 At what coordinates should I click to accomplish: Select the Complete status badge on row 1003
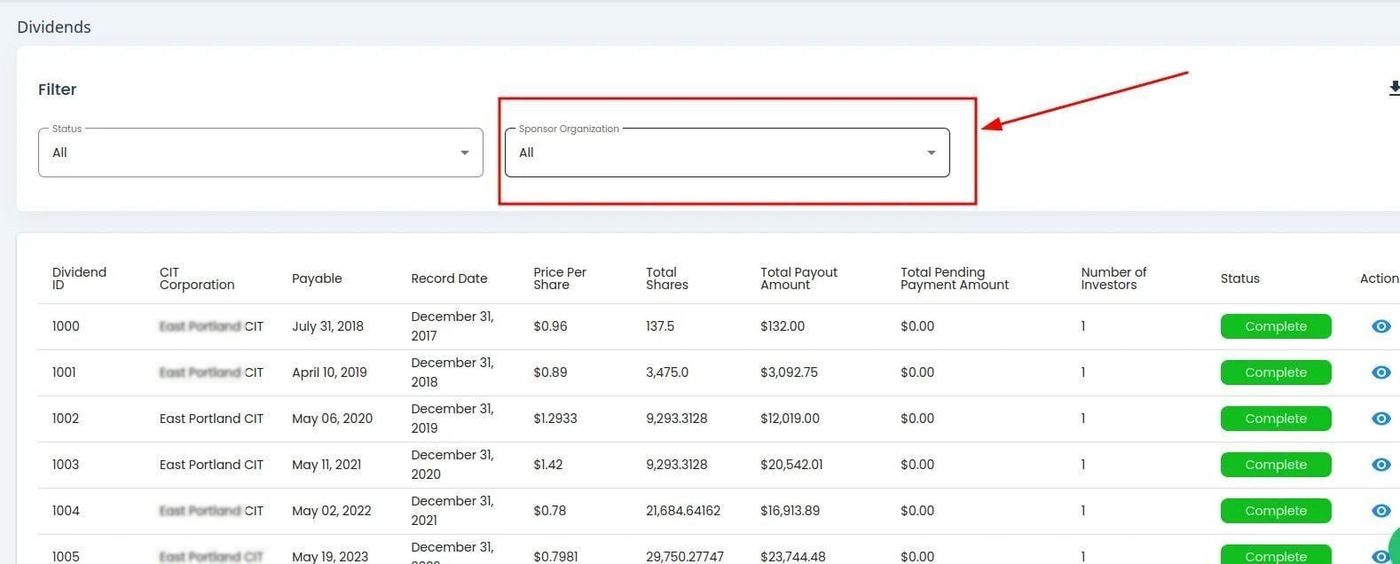coord(1275,465)
